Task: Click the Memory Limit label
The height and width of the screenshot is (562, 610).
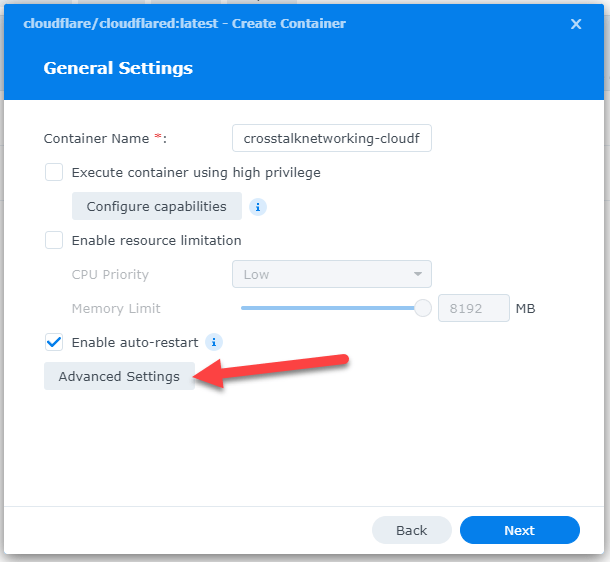Action: [x=116, y=308]
